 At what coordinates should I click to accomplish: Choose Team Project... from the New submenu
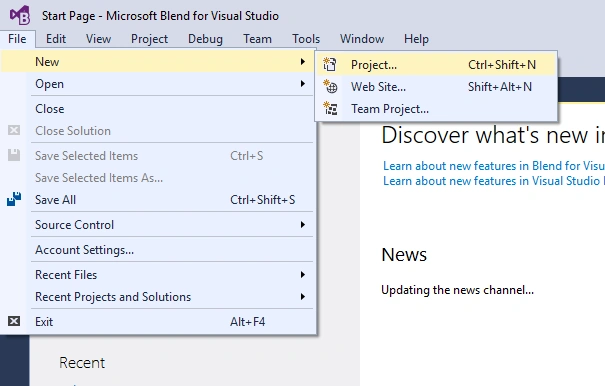436,109
